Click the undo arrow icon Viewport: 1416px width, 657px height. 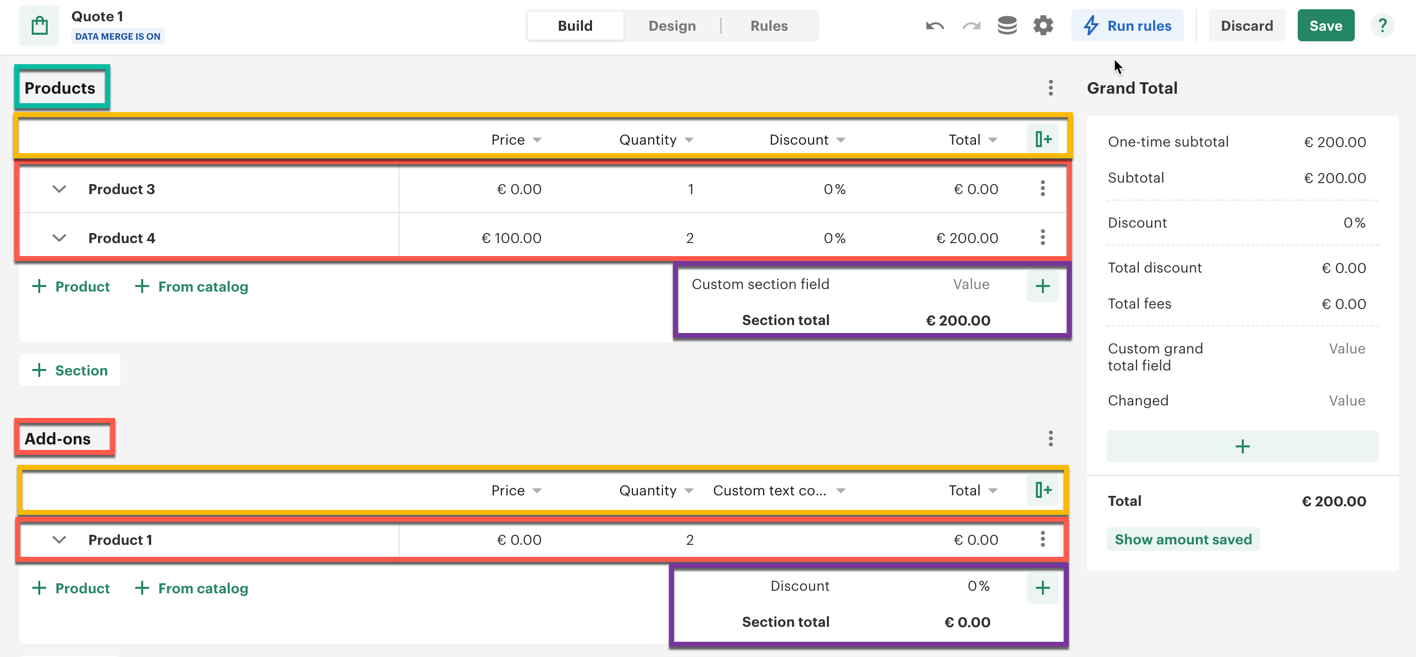(x=935, y=26)
